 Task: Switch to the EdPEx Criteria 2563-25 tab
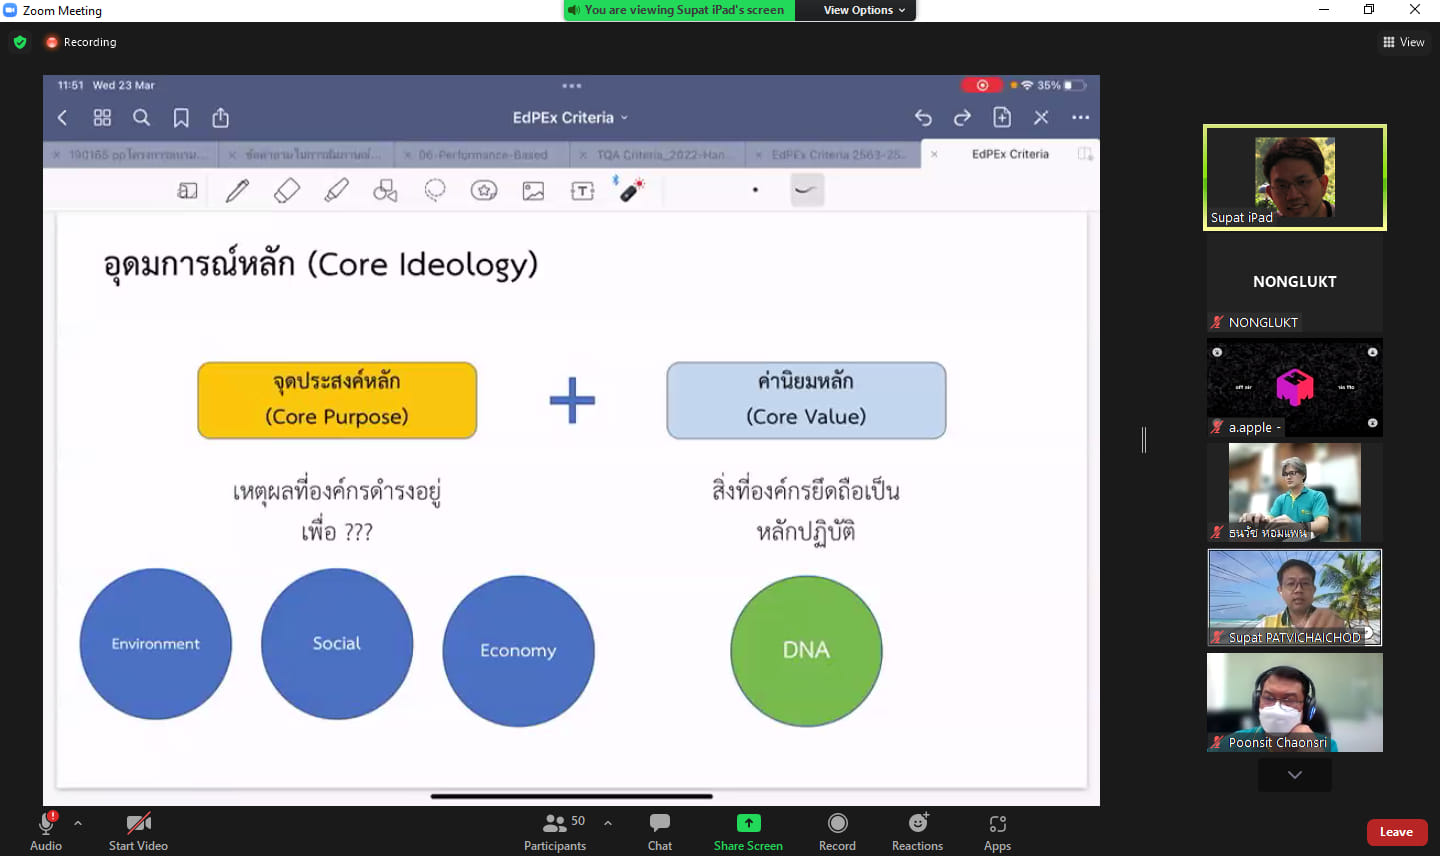pyautogui.click(x=834, y=155)
